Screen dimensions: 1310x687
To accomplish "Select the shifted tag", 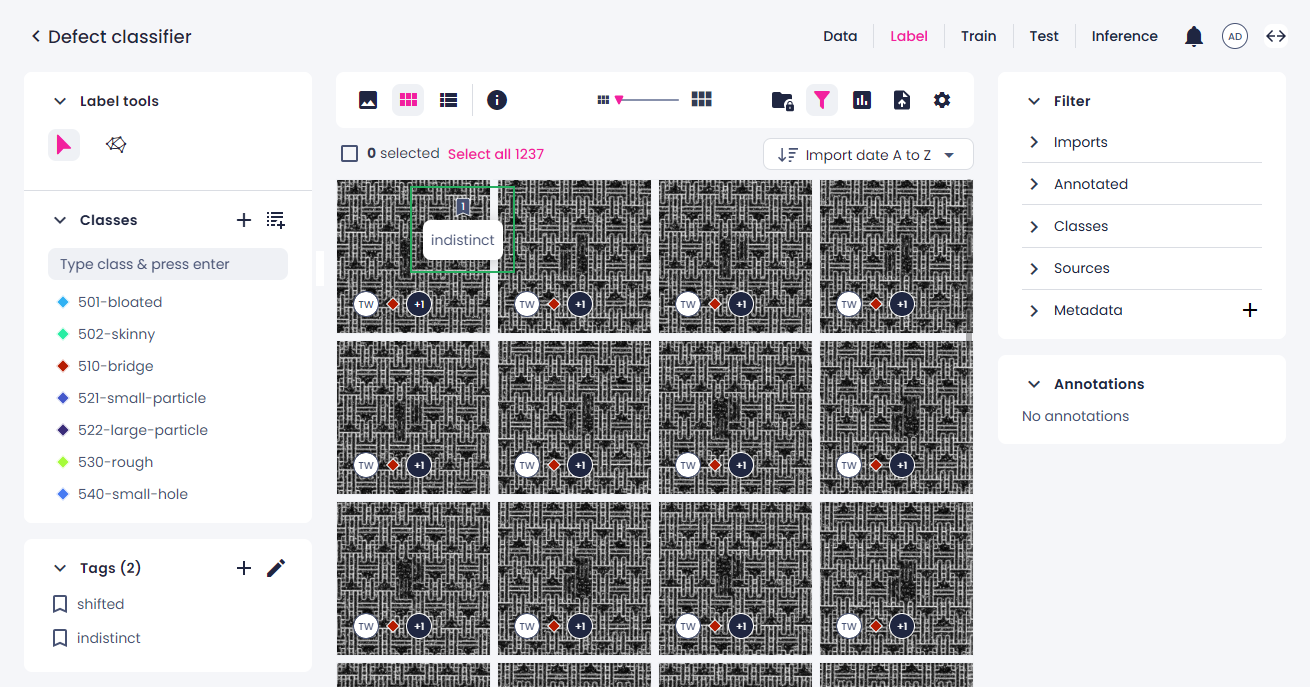I will tap(101, 604).
